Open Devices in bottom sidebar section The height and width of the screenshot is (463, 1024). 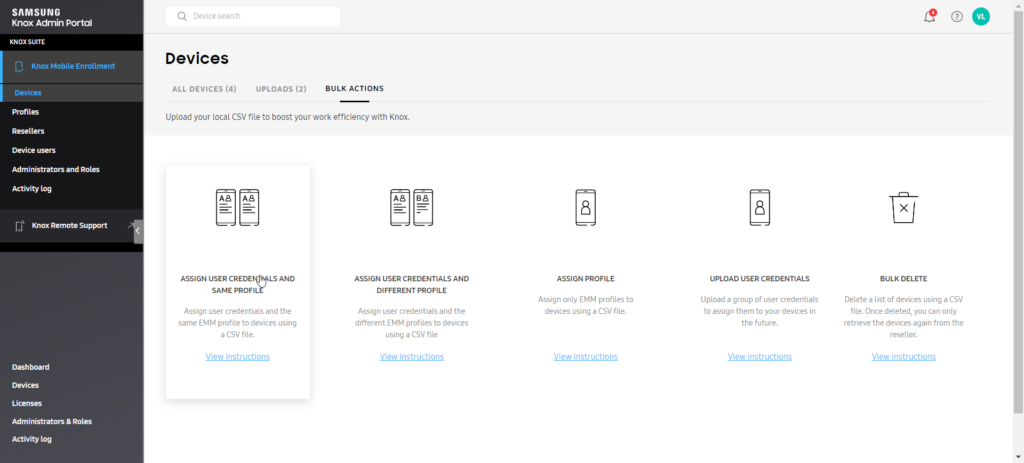click(x=25, y=385)
